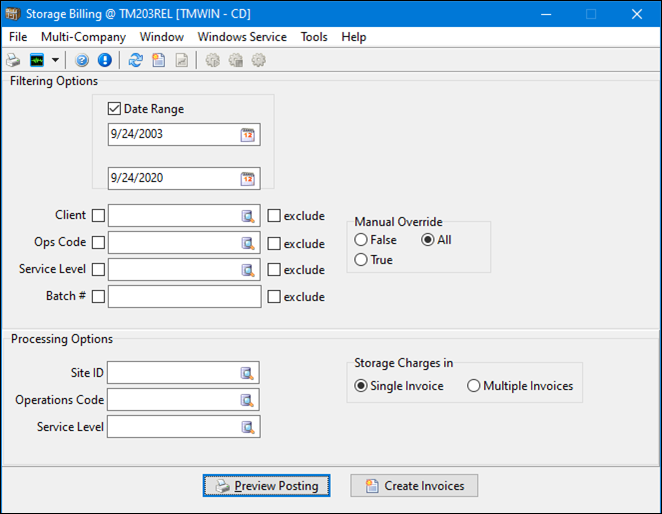
Task: Open the blue question mark help icon
Action: tap(83, 61)
